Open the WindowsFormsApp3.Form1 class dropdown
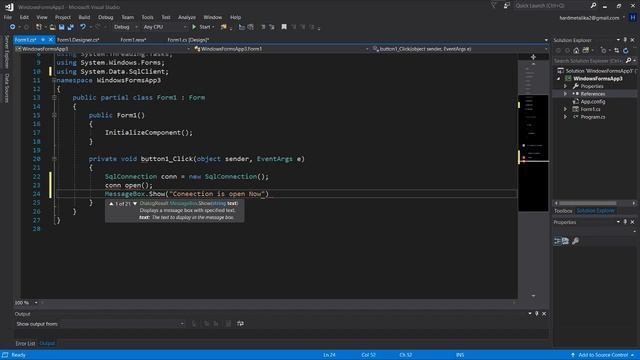The width and height of the screenshot is (640, 360). (x=281, y=49)
